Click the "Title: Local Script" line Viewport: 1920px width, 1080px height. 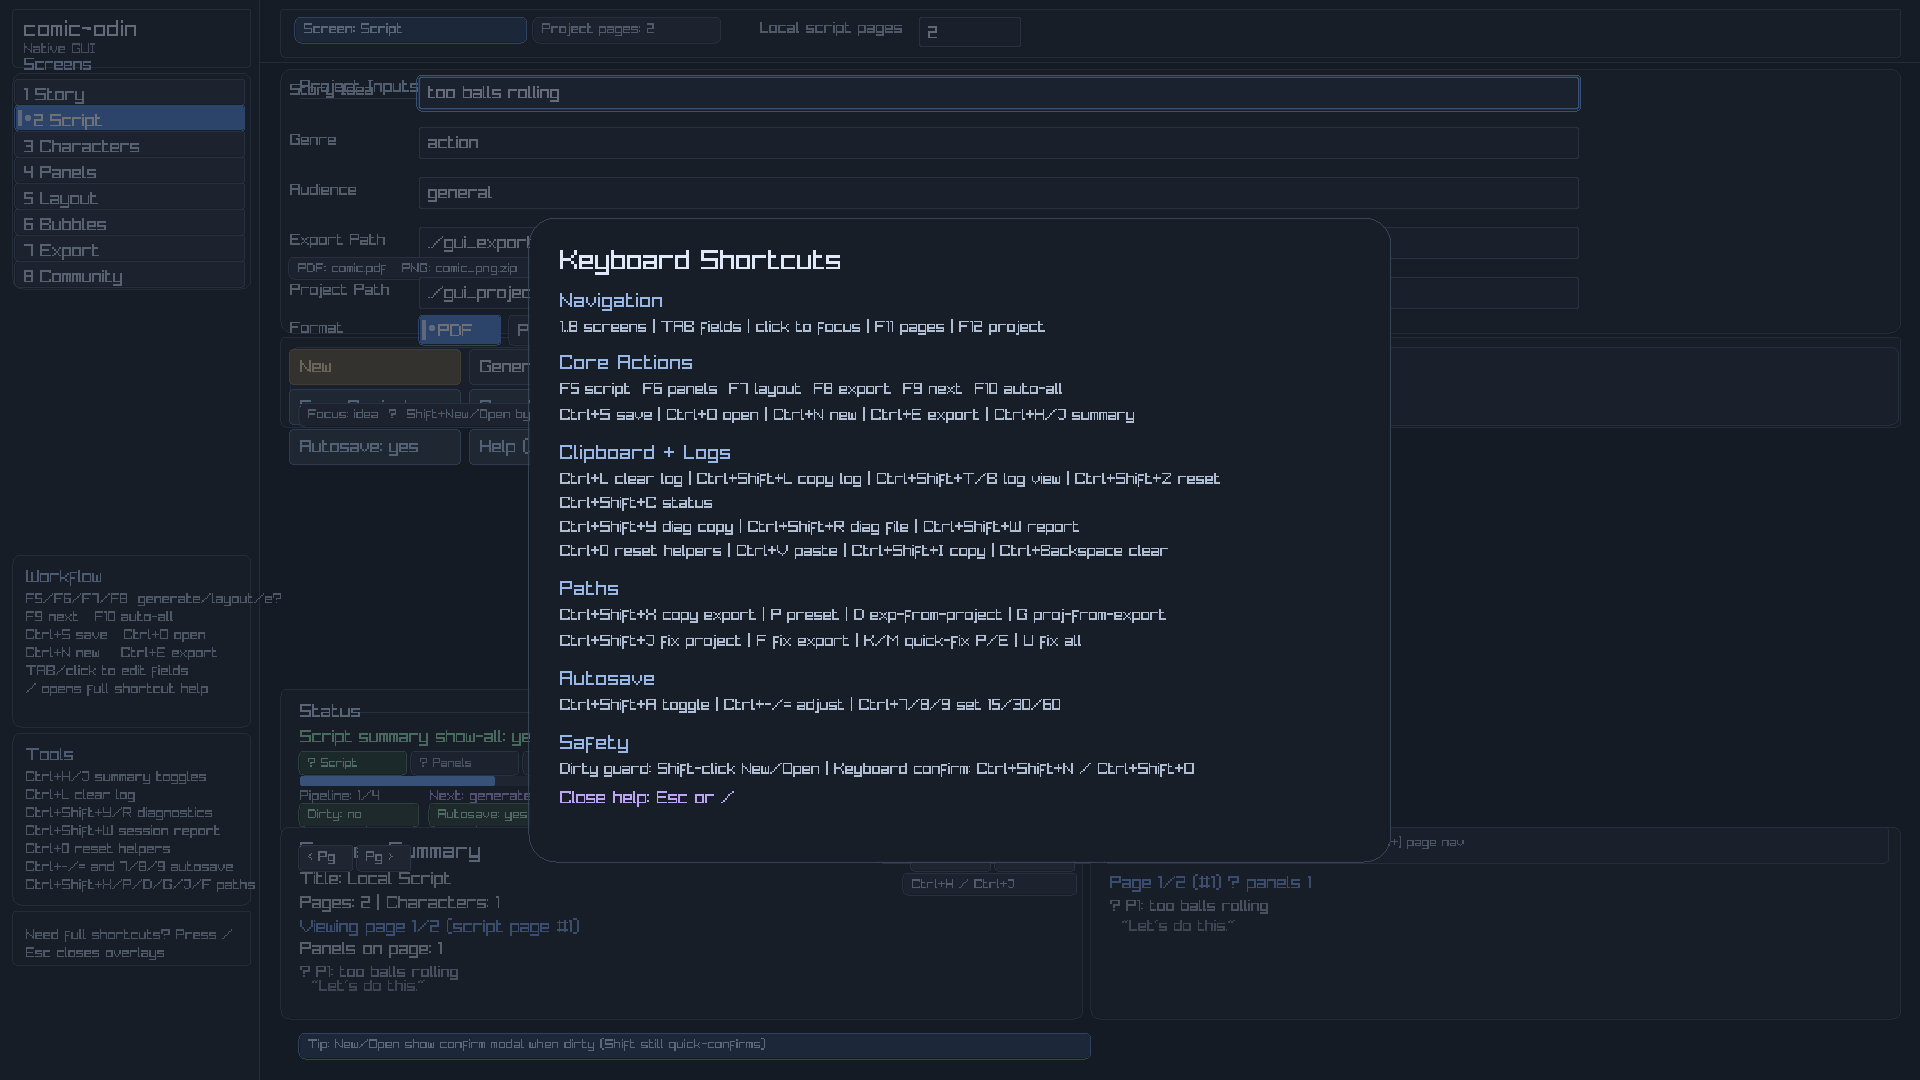coord(375,879)
